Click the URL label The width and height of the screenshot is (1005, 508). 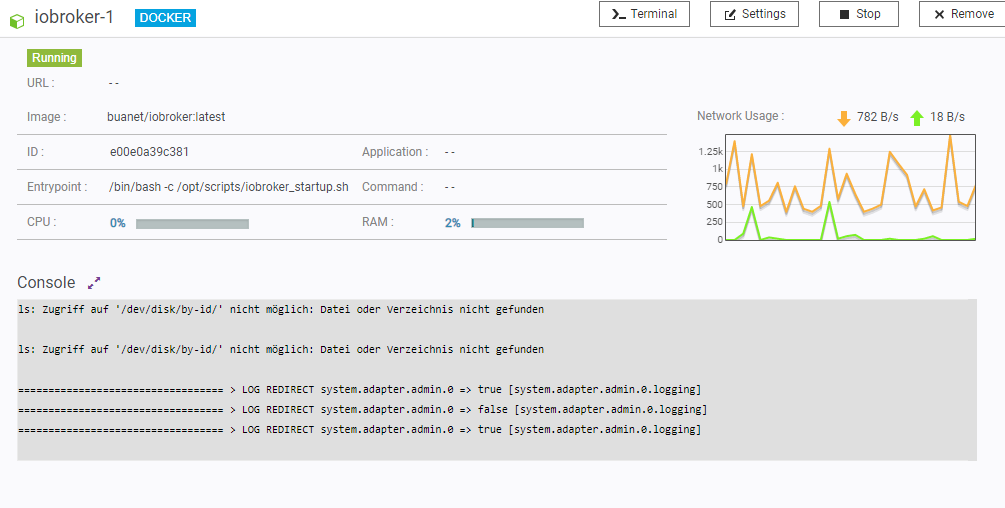point(40,83)
